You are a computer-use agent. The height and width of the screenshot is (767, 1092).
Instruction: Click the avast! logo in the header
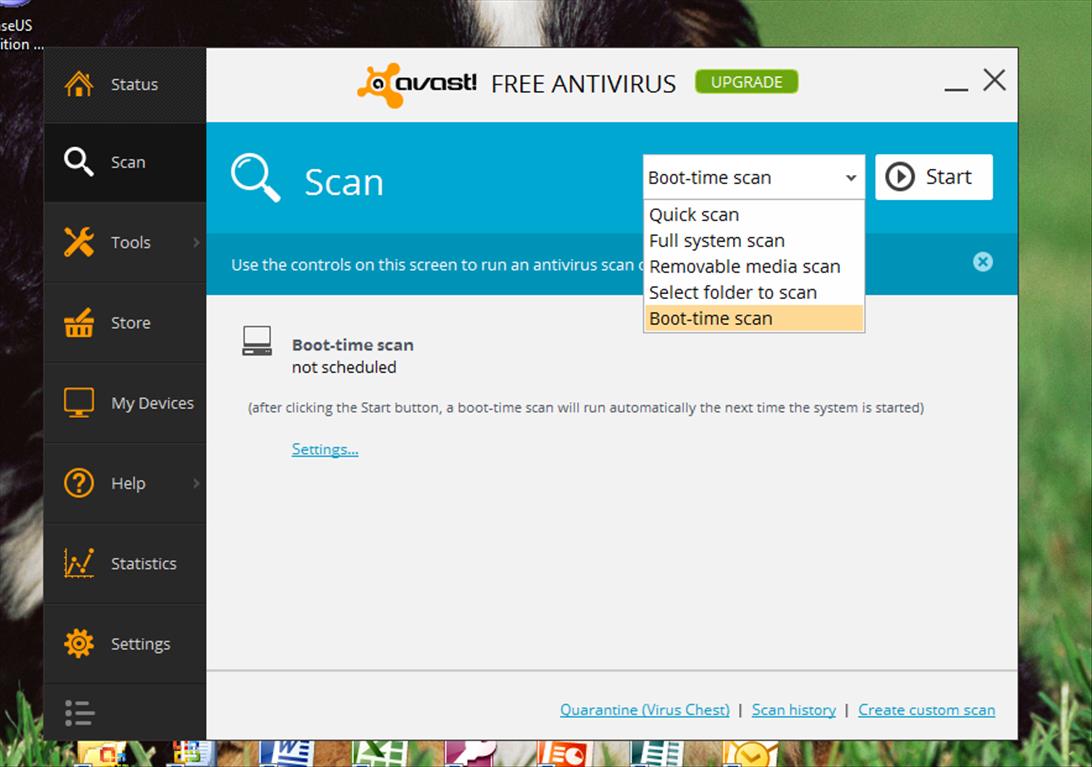point(417,85)
